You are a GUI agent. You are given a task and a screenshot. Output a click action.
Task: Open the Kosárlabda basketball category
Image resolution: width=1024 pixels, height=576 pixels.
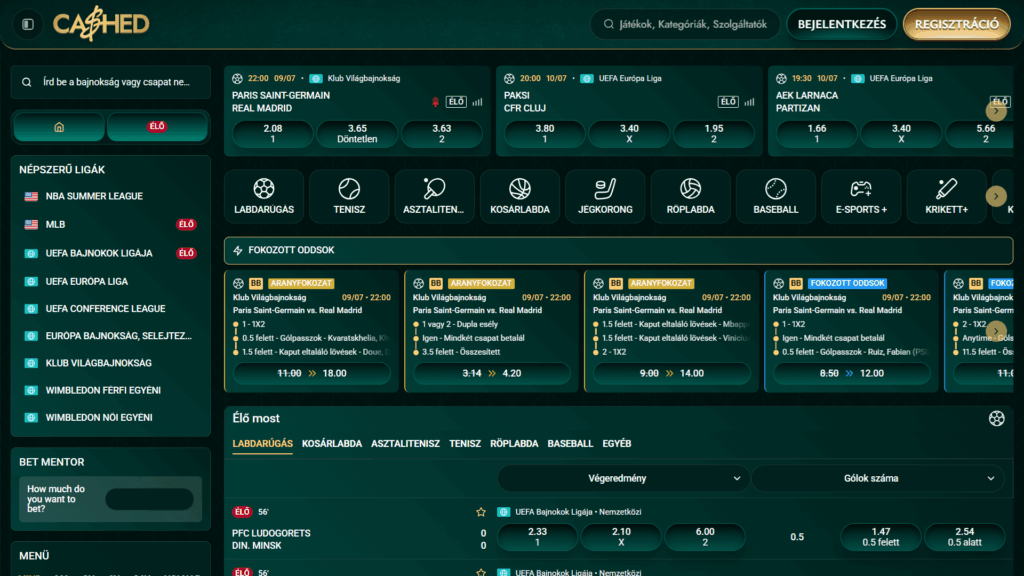point(520,197)
